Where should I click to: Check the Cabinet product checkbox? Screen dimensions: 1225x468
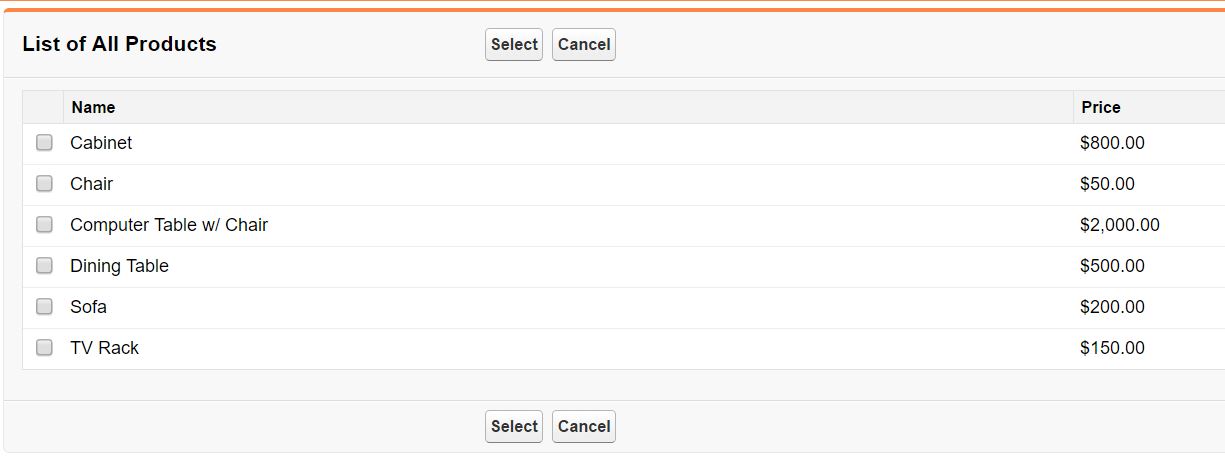click(x=44, y=143)
